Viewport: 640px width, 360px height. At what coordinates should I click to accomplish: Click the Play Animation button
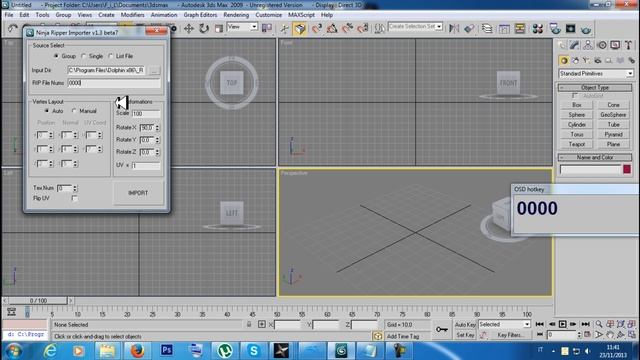pyautogui.click(x=562, y=324)
